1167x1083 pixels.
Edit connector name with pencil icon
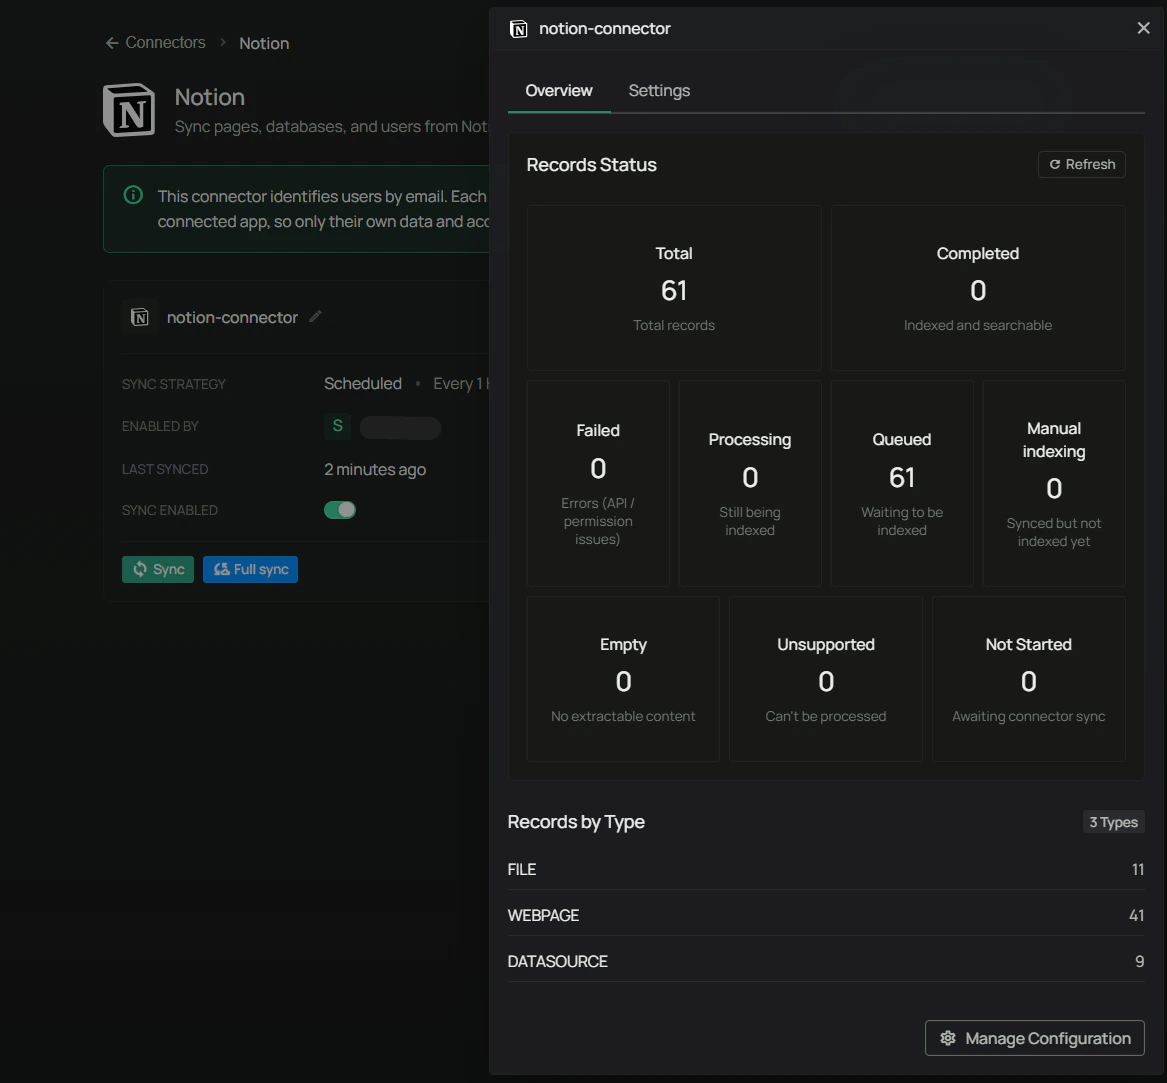[315, 316]
